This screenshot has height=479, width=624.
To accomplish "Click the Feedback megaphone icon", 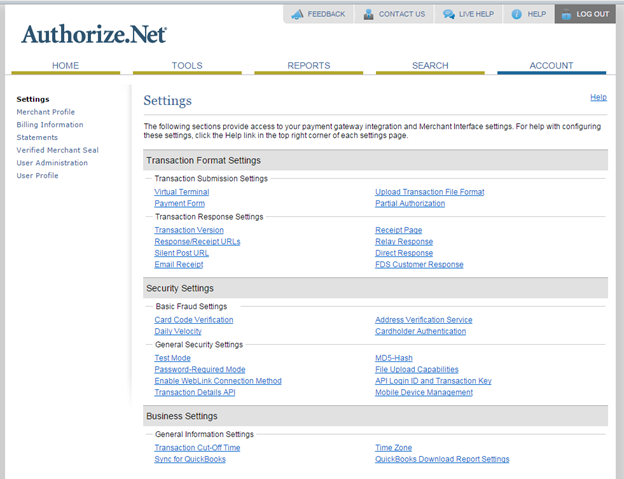I will [297, 14].
